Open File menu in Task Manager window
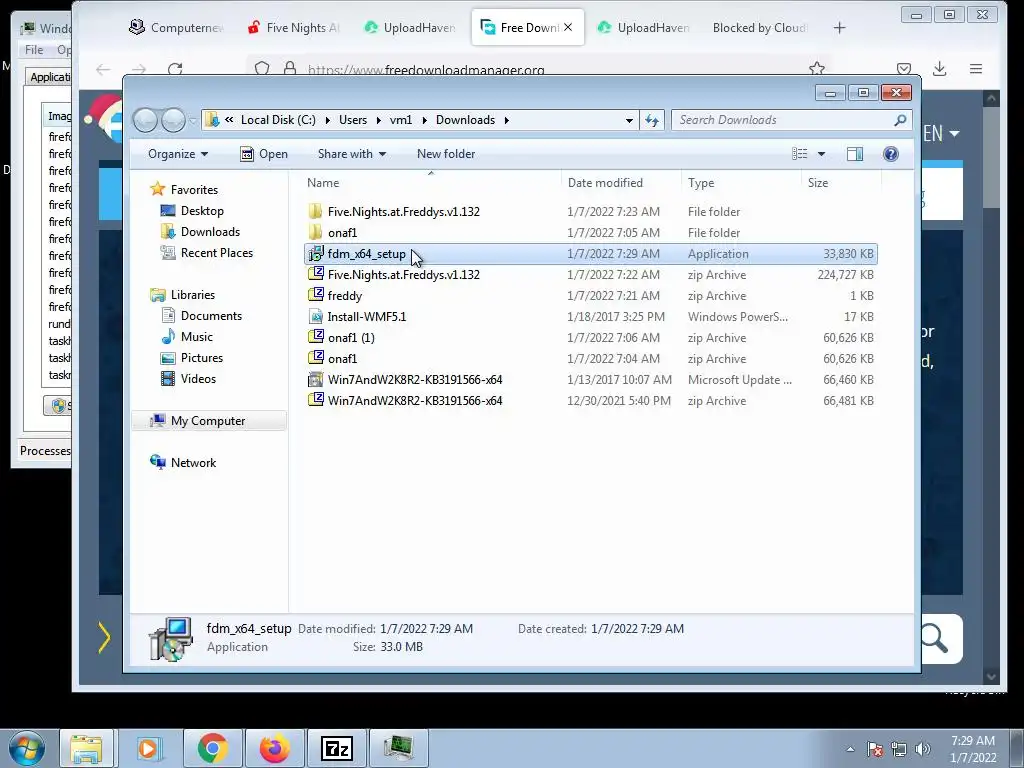The width and height of the screenshot is (1024, 768). pyautogui.click(x=33, y=50)
